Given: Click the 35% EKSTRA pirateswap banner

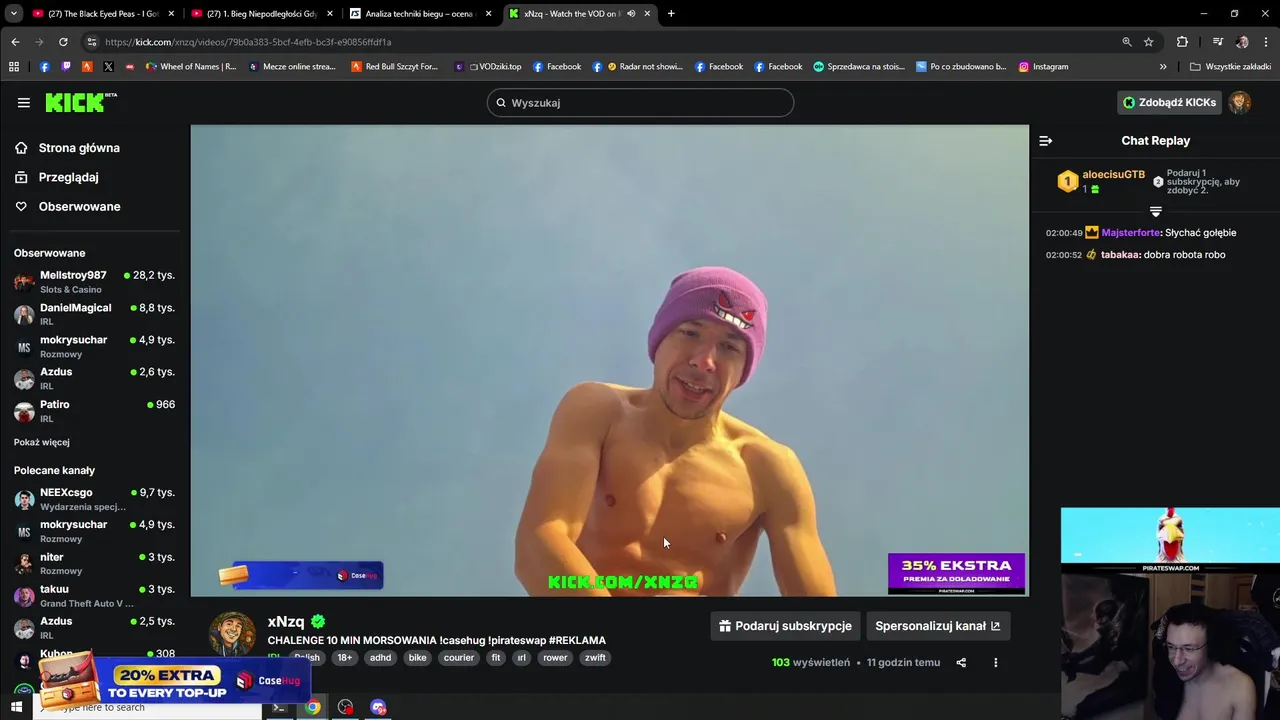Looking at the screenshot, I should [x=956, y=574].
